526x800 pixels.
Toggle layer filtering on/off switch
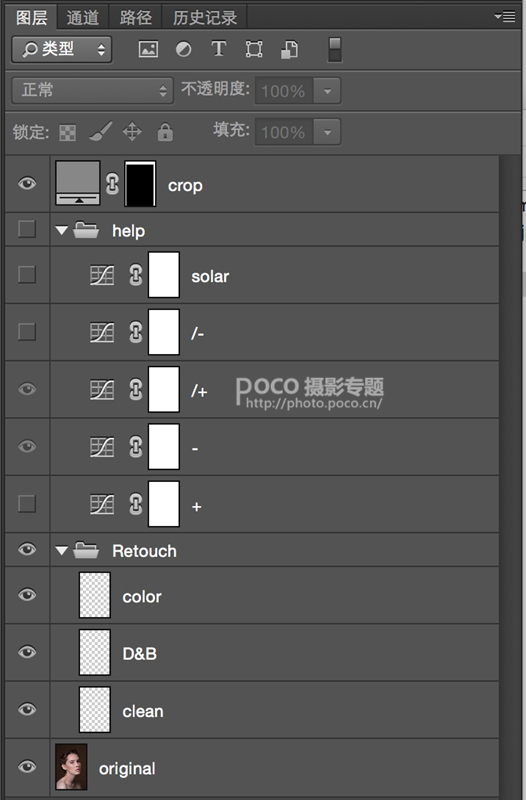[x=335, y=49]
